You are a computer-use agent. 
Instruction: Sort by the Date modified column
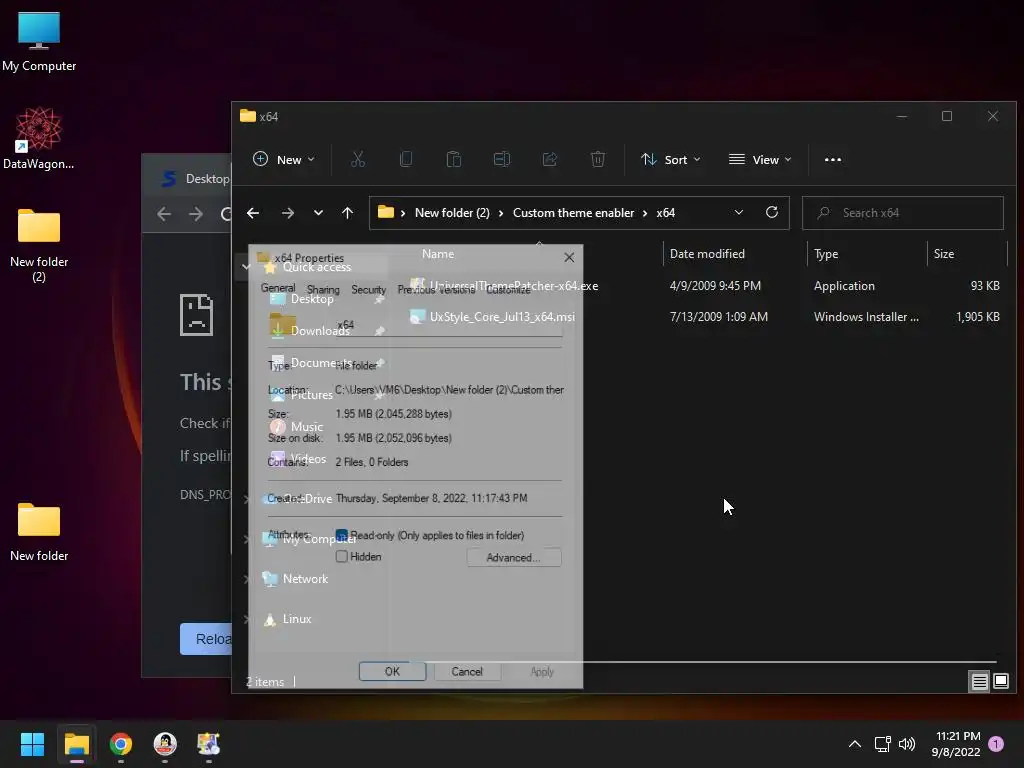click(707, 253)
